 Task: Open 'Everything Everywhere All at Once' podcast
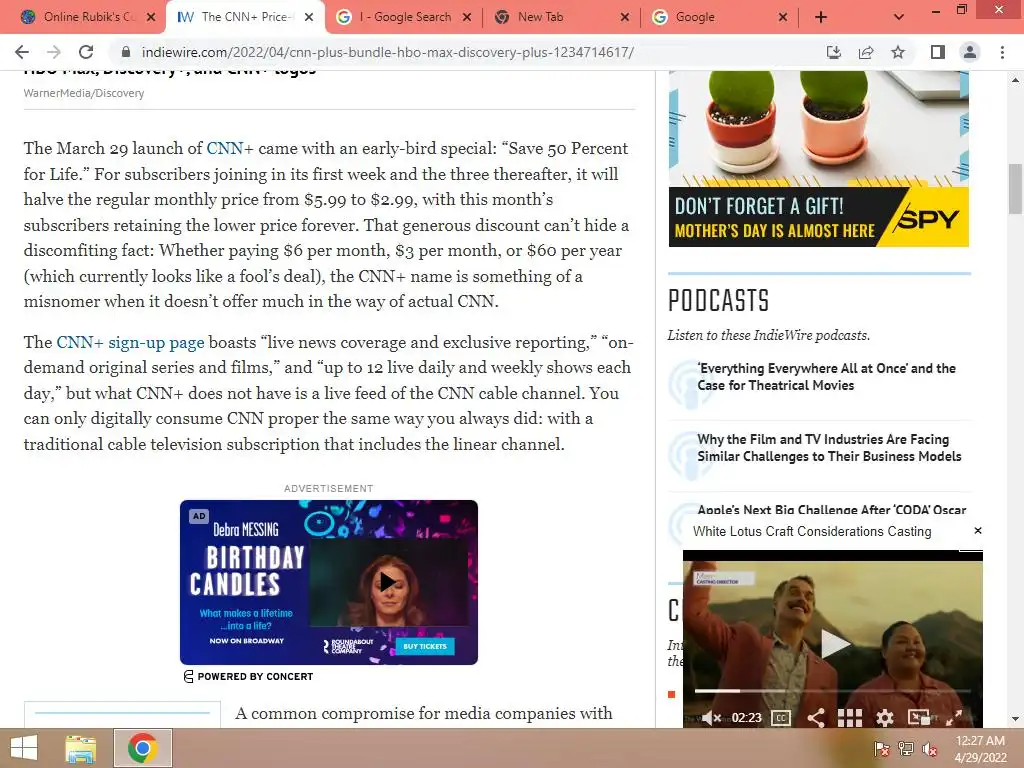826,377
